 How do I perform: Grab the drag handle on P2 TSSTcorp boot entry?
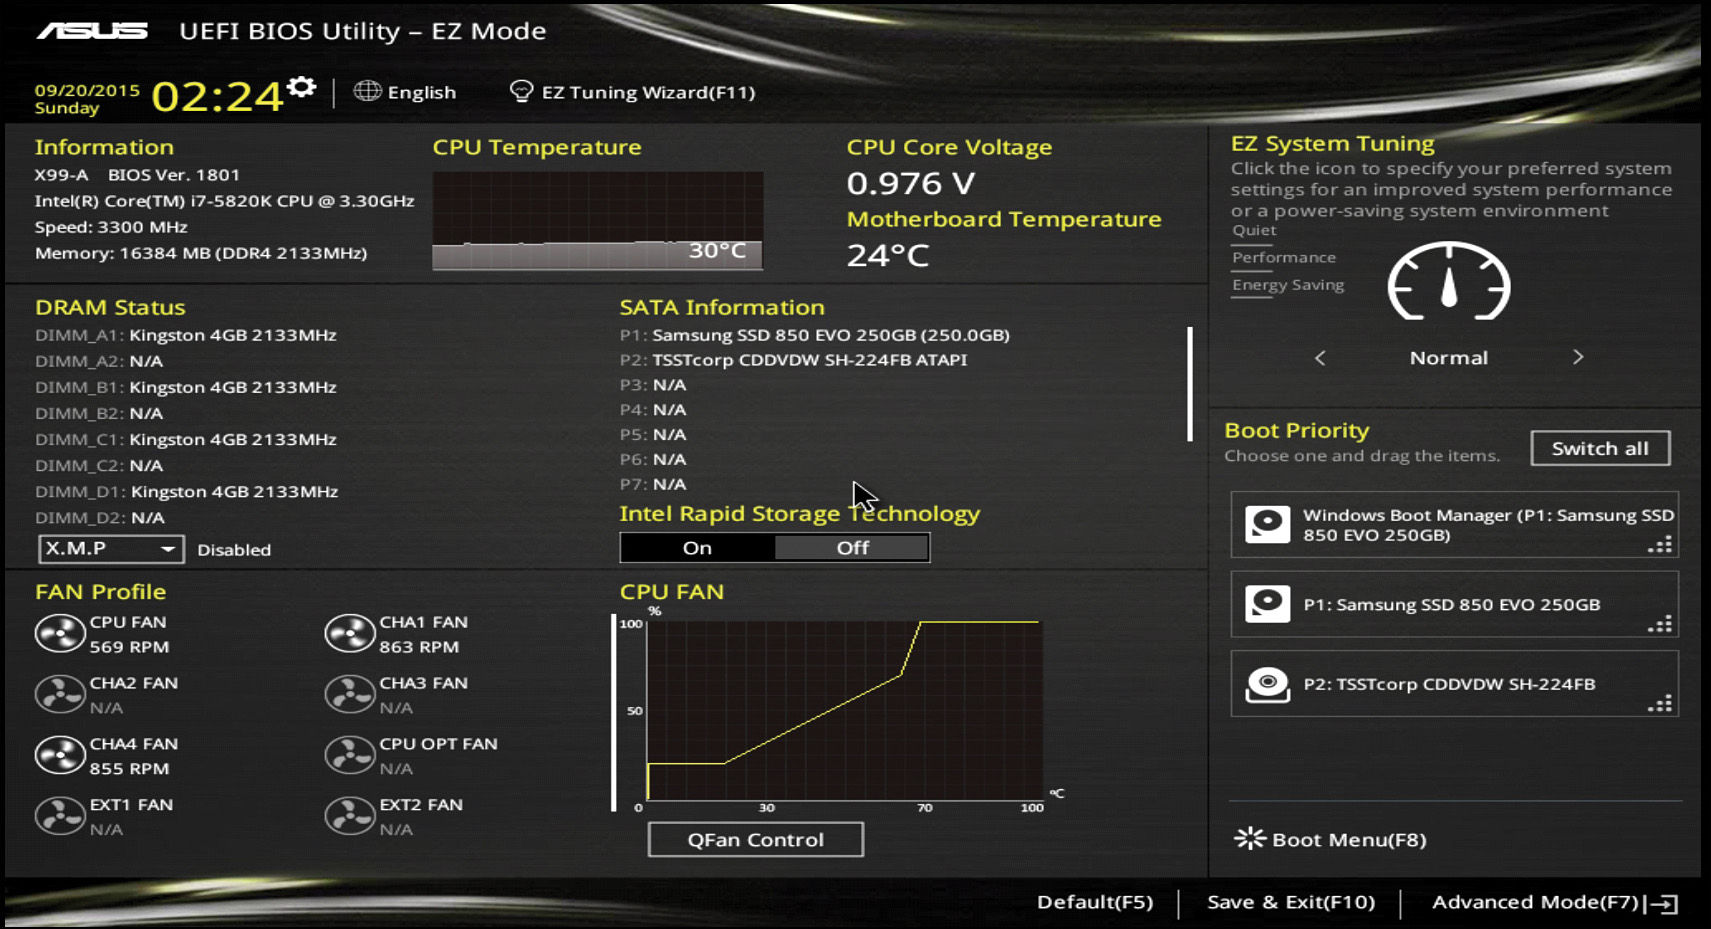coord(1660,704)
